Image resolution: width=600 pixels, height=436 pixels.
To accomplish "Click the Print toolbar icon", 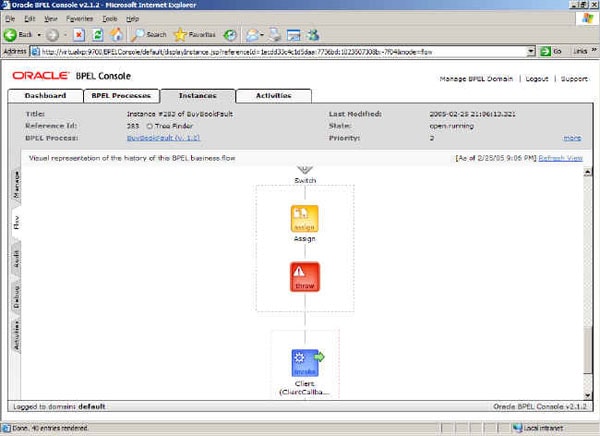I will point(274,35).
